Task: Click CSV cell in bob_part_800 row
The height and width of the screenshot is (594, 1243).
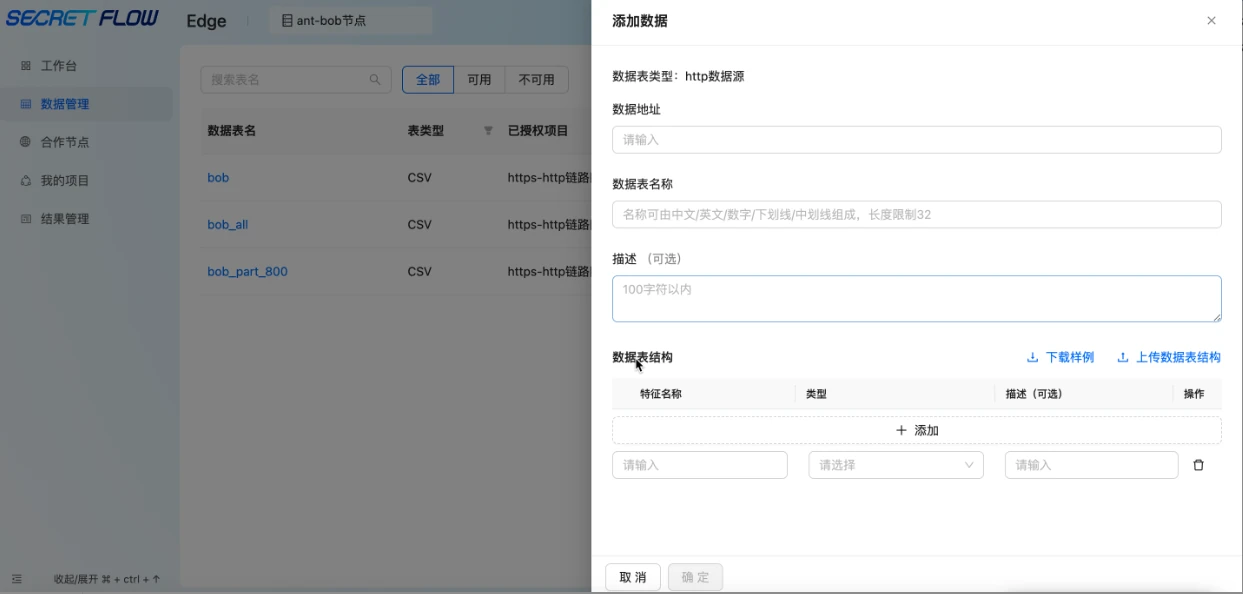Action: click(x=420, y=272)
